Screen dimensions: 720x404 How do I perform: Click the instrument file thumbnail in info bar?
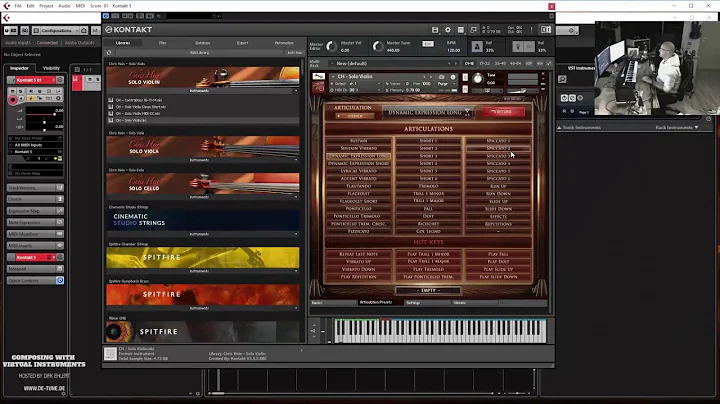click(x=110, y=354)
